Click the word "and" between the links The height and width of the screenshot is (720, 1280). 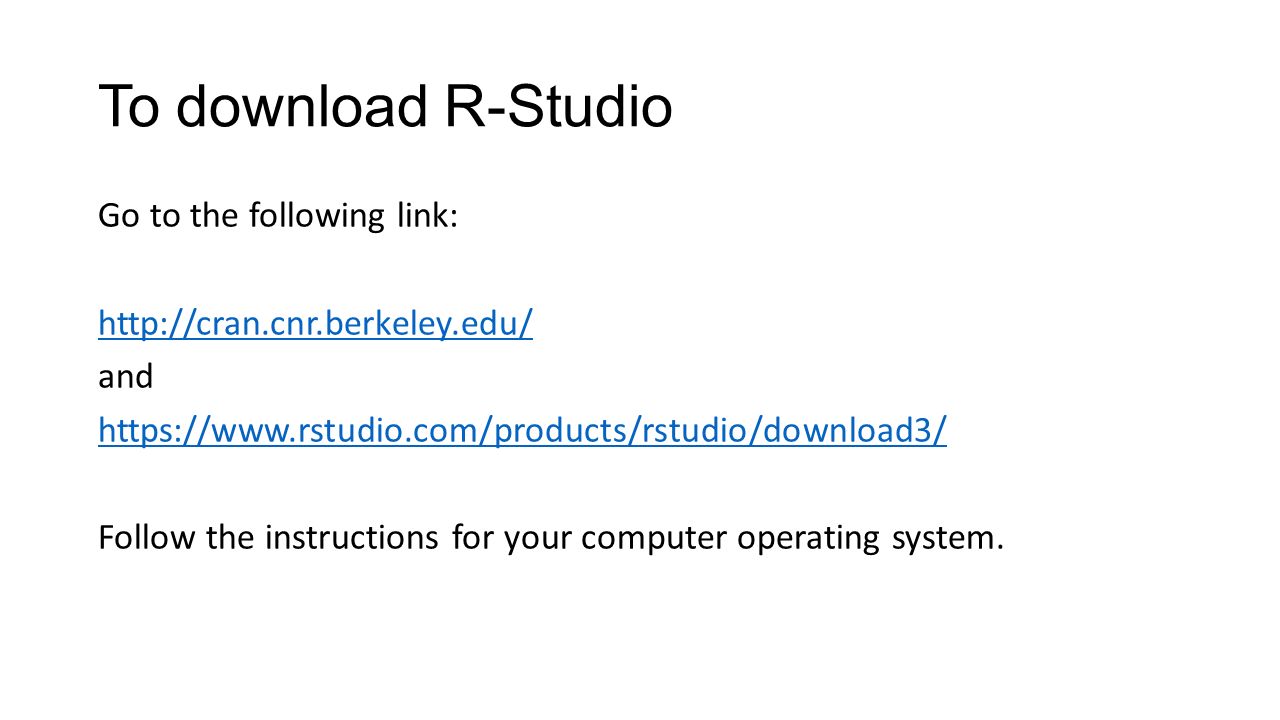pyautogui.click(x=125, y=377)
